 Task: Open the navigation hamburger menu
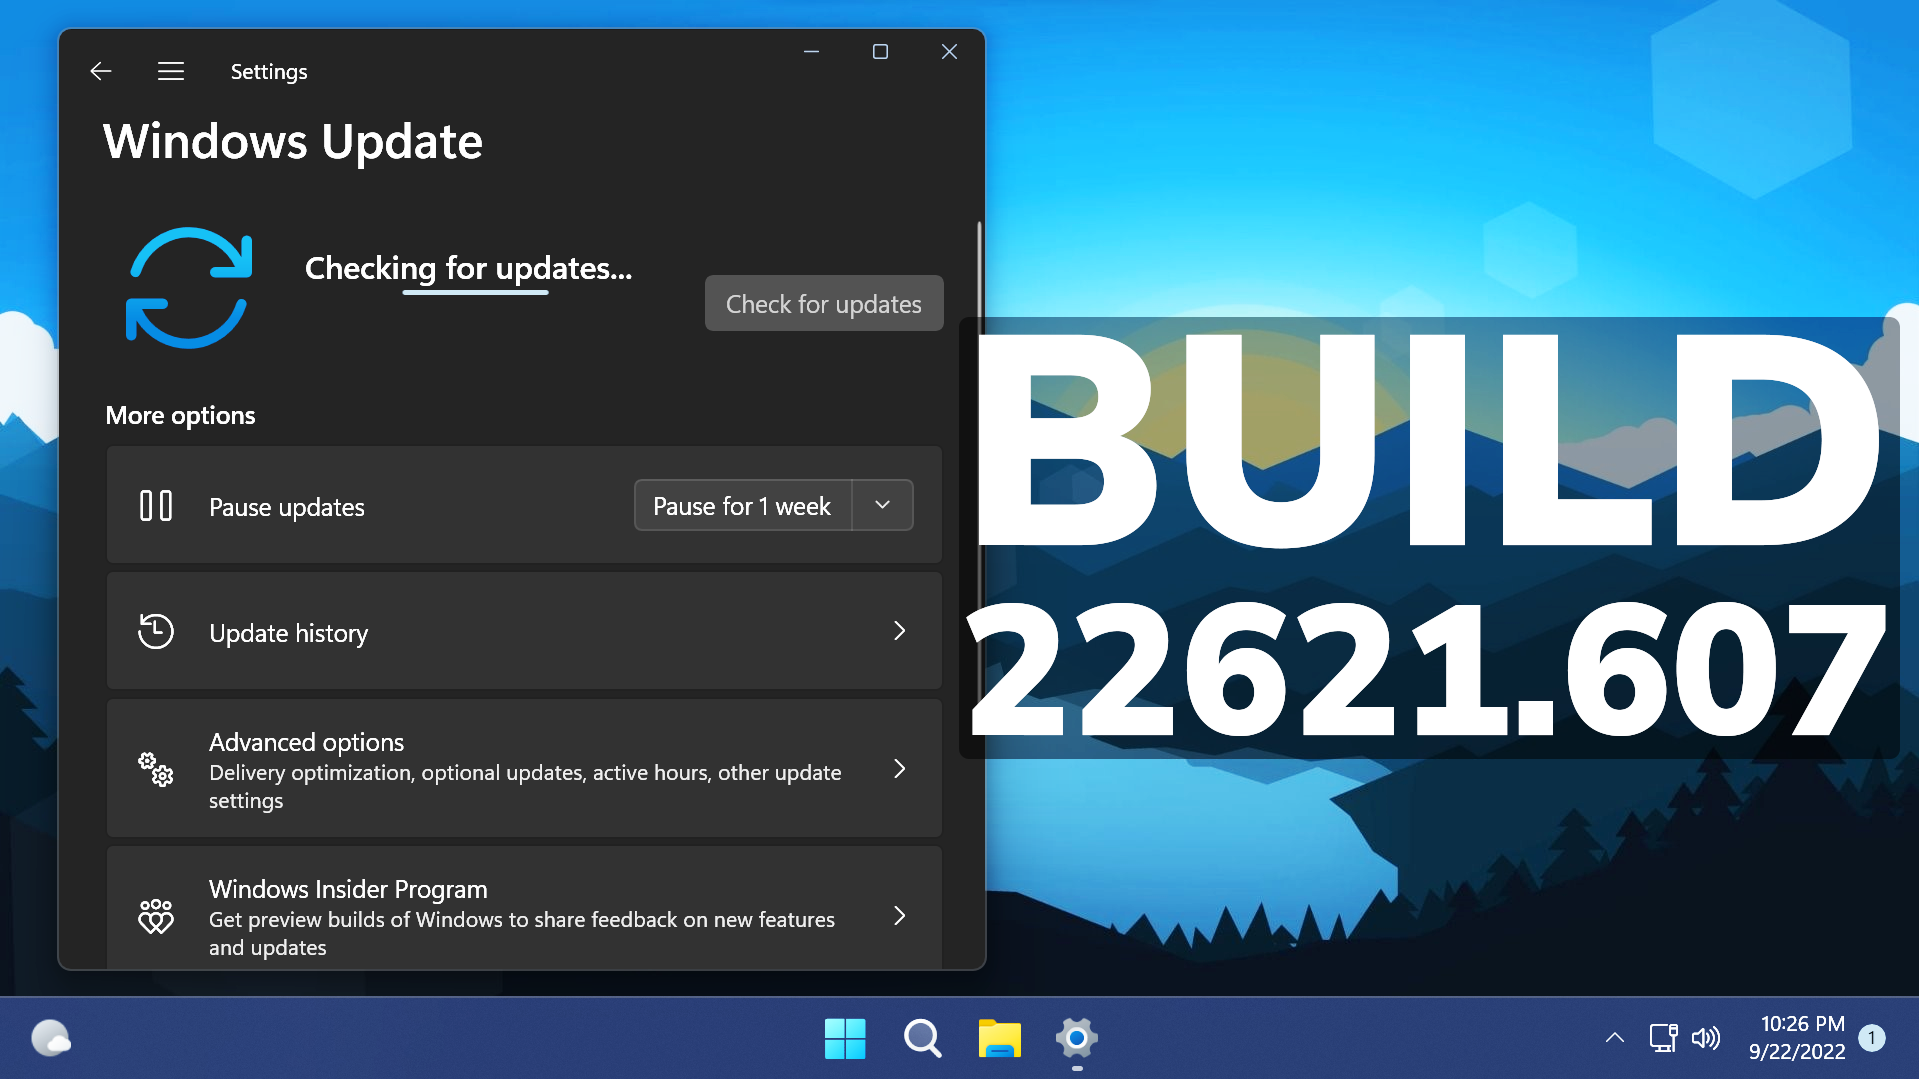click(170, 71)
